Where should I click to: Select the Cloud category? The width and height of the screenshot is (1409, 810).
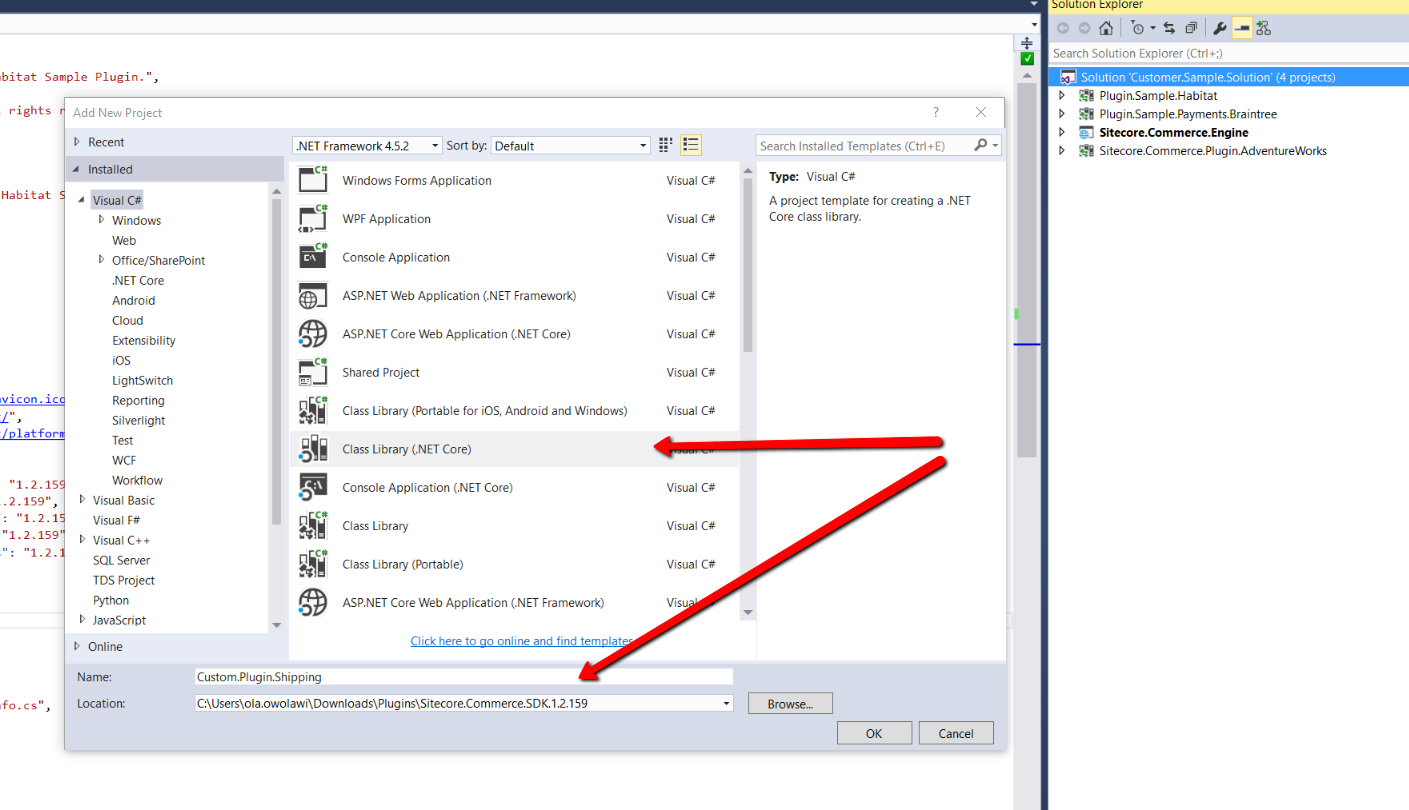point(128,320)
